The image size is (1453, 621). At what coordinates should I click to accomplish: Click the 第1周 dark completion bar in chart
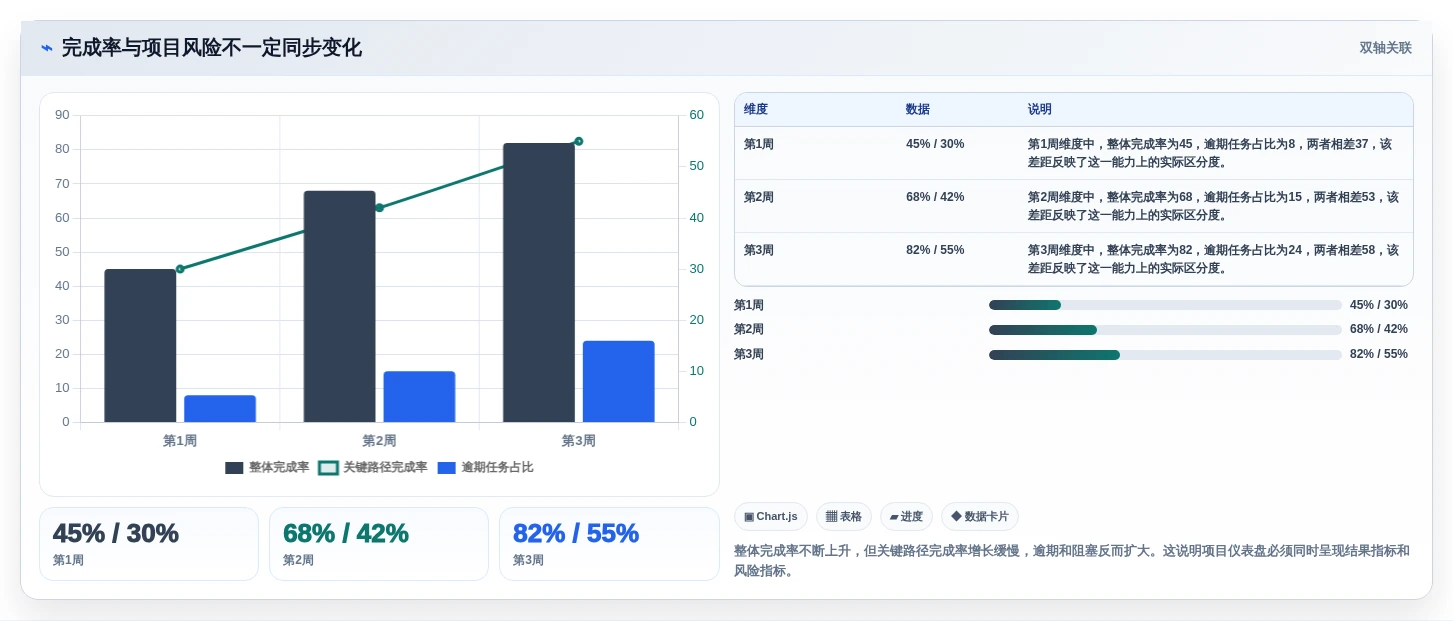[x=140, y=345]
